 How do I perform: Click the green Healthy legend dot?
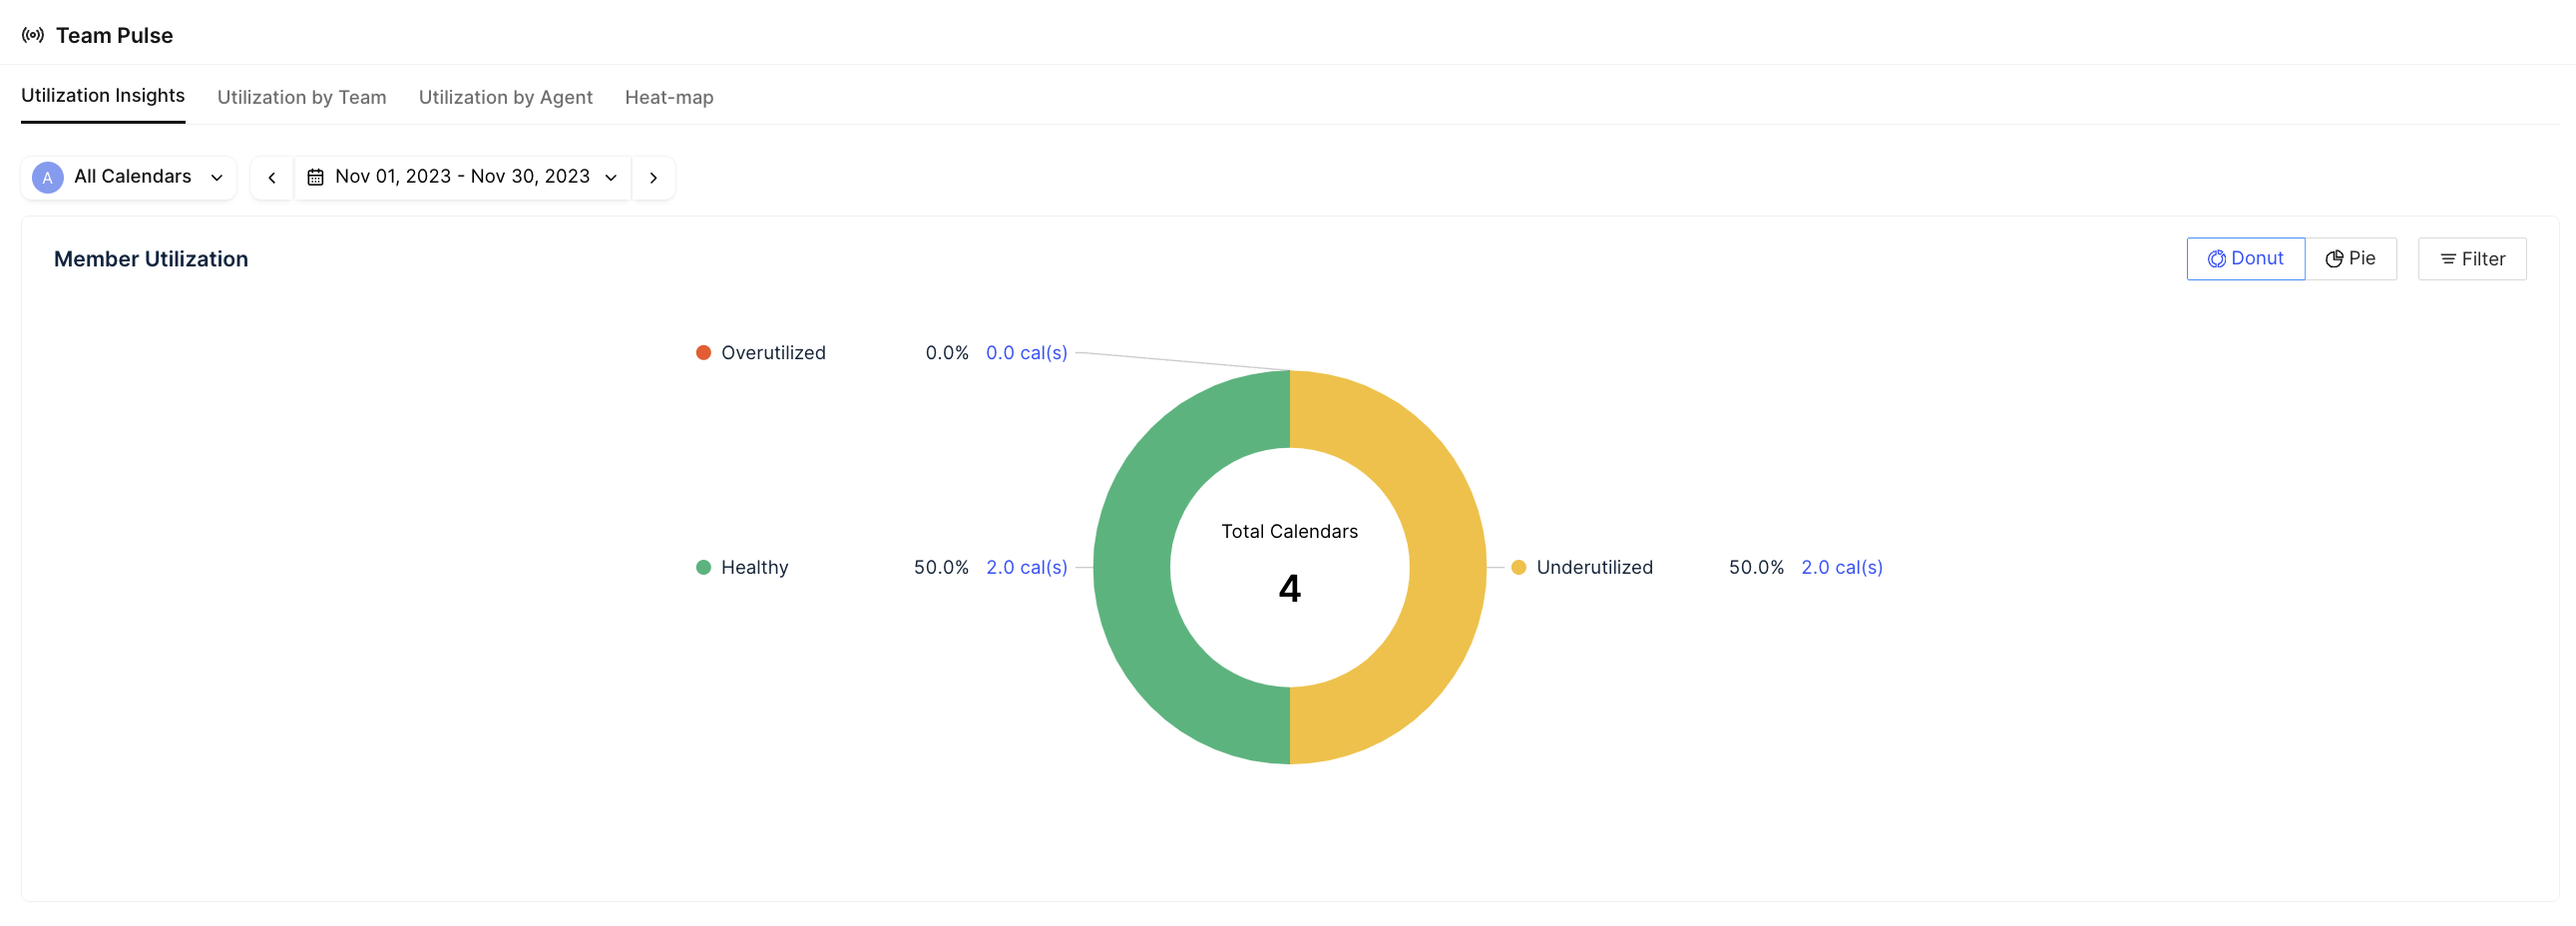pyautogui.click(x=703, y=567)
